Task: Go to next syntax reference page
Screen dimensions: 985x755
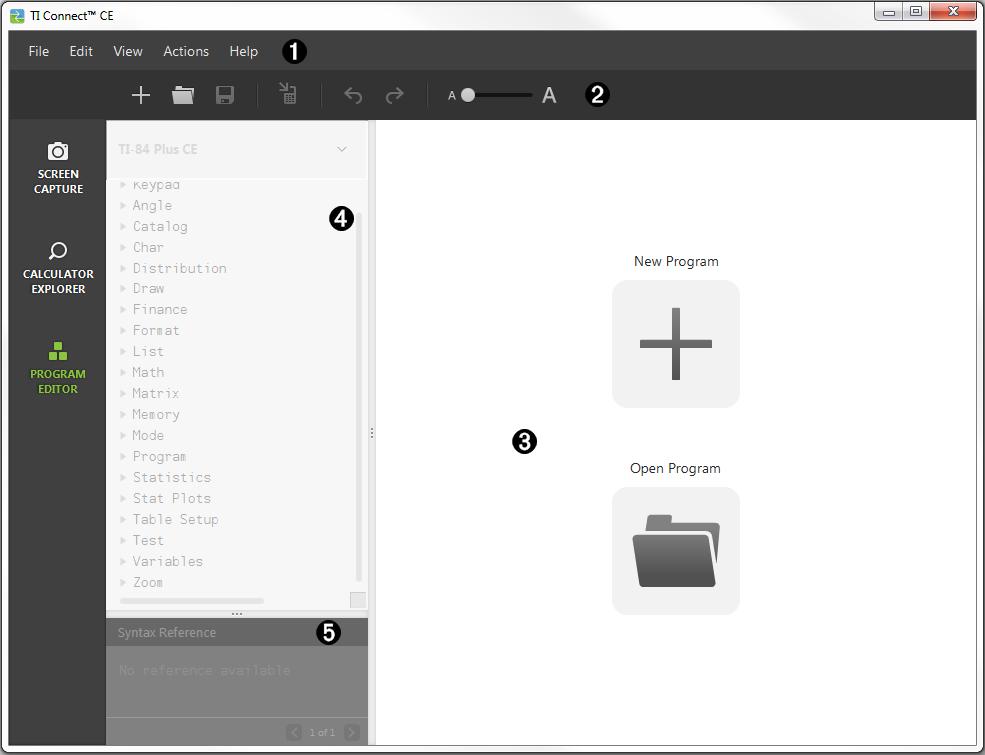Action: point(352,732)
